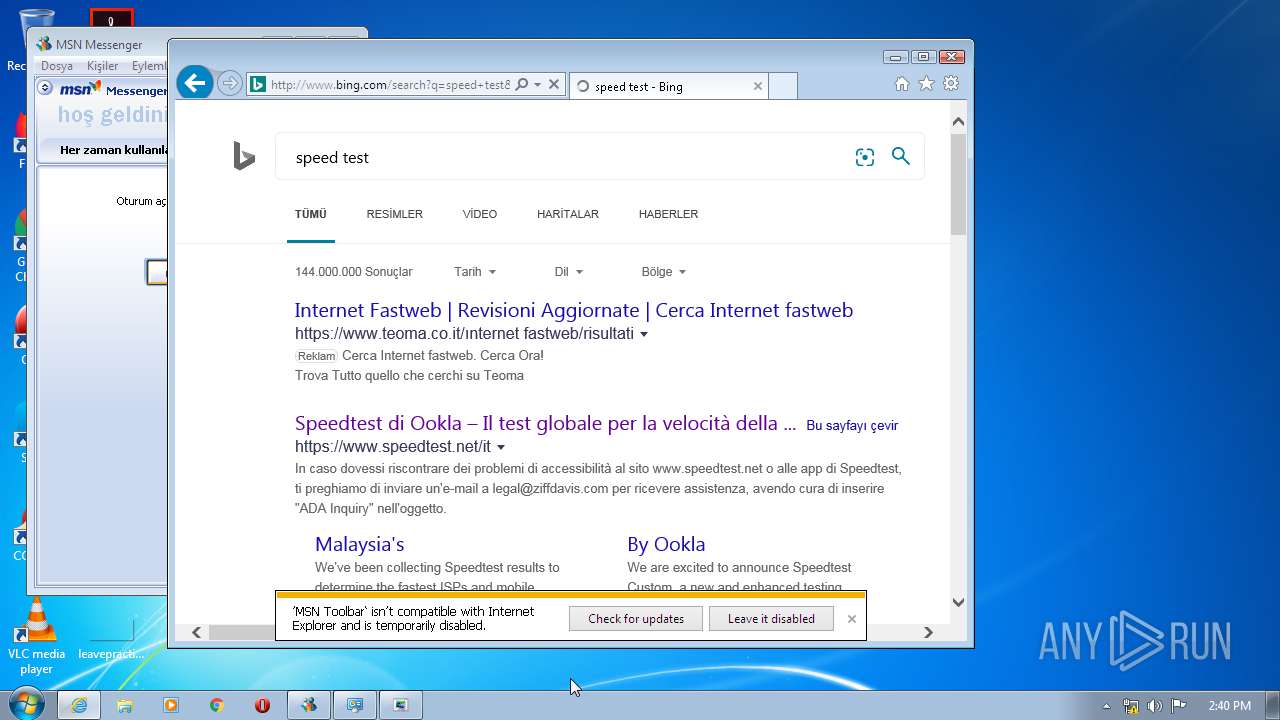
Task: Close the 'speed test - Bing' tab
Action: (757, 86)
